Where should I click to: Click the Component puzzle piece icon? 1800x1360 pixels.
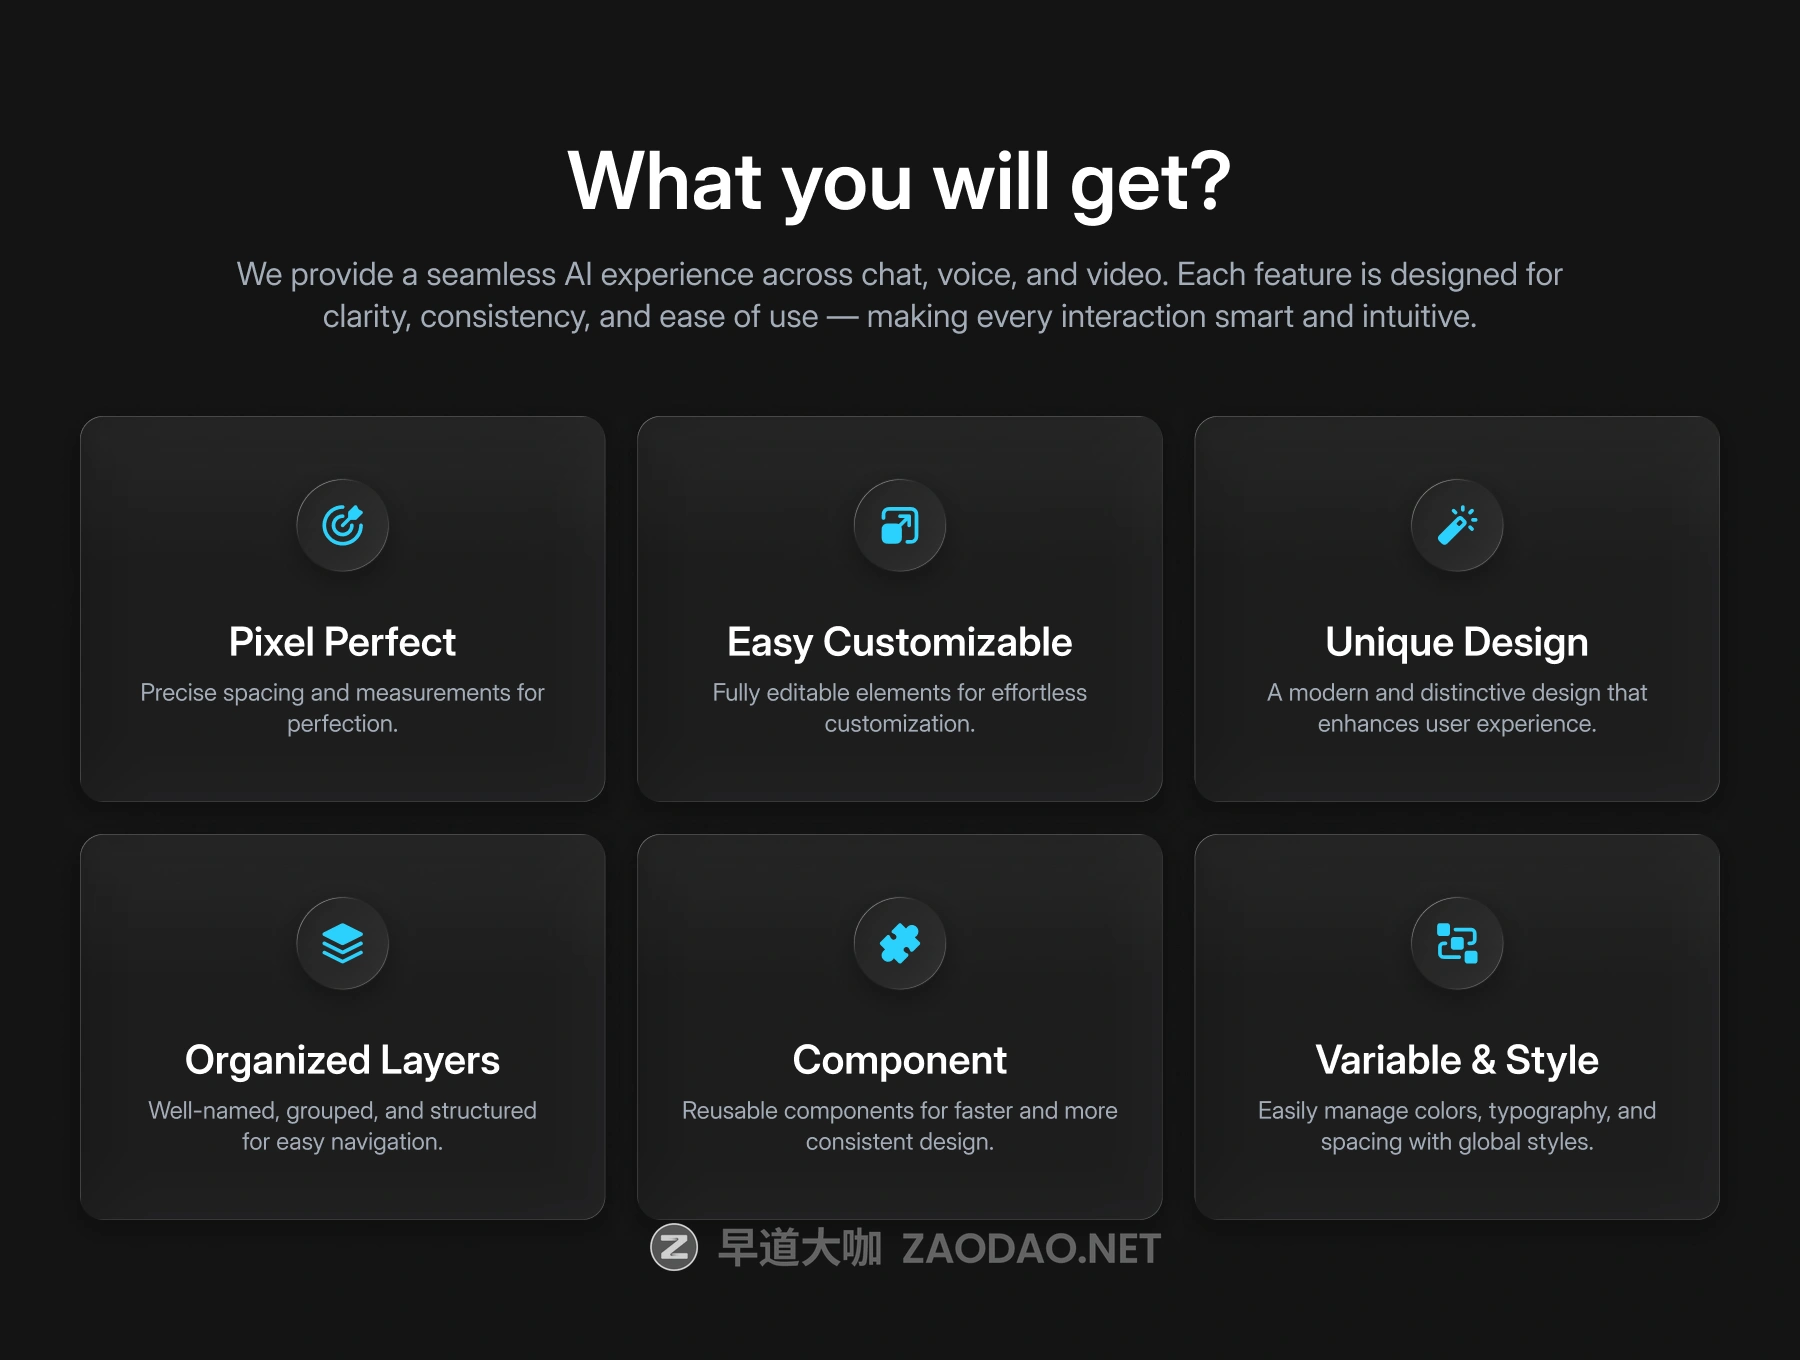pyautogui.click(x=899, y=943)
